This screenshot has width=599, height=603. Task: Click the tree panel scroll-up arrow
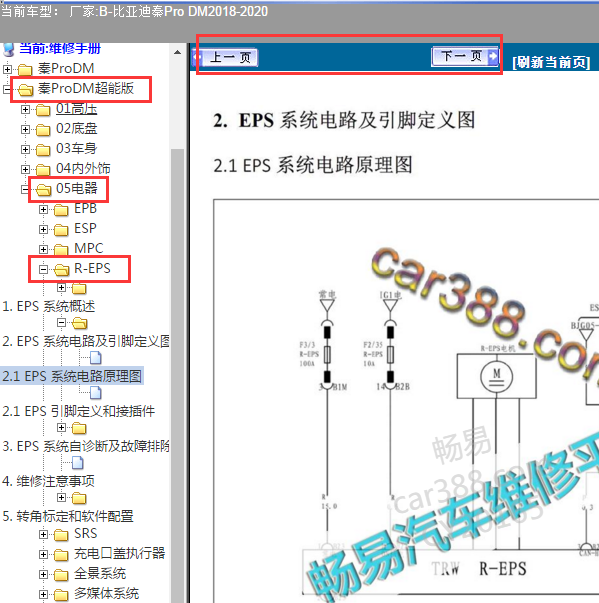click(177, 52)
